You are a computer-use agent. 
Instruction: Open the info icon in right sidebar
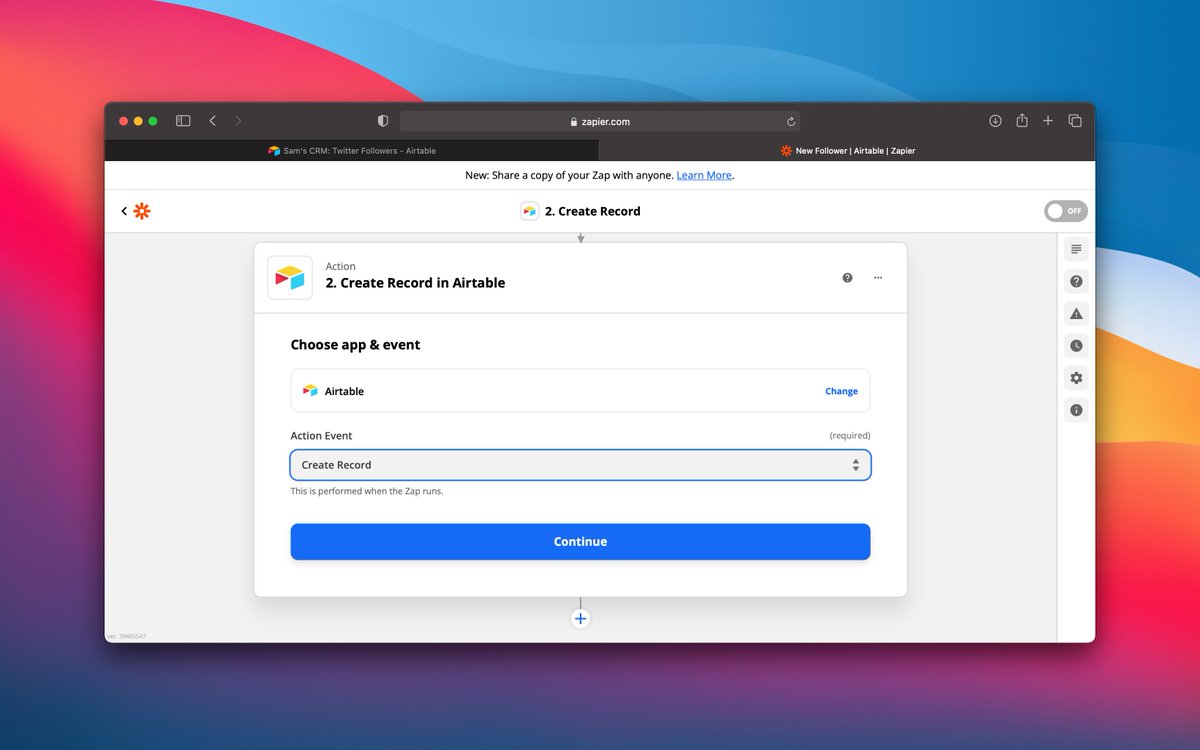[x=1076, y=410]
